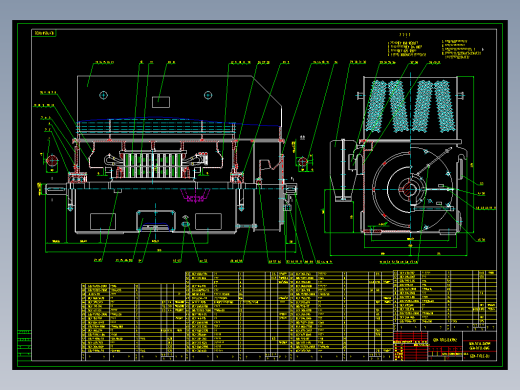This screenshot has height=390, width=520.
Task: Click the left circular lifting hole on top cover
Action: pos(104,95)
